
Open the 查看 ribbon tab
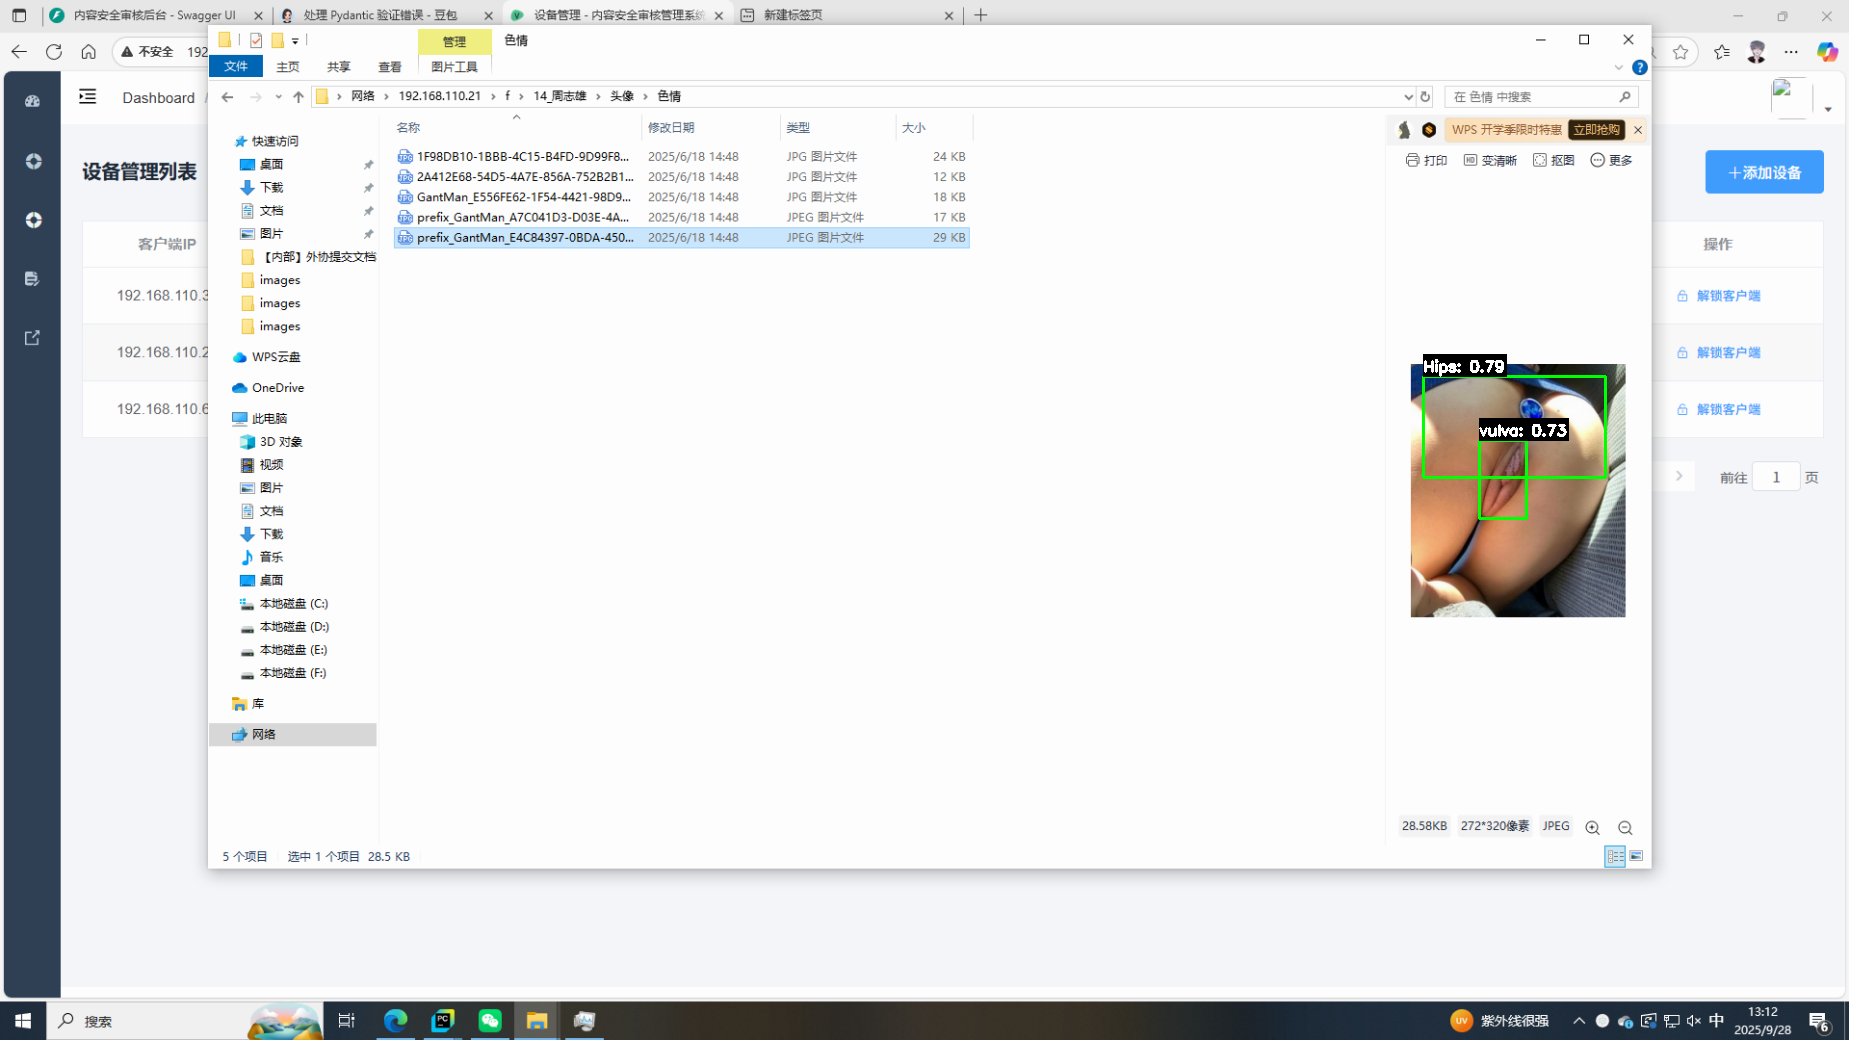(x=389, y=67)
